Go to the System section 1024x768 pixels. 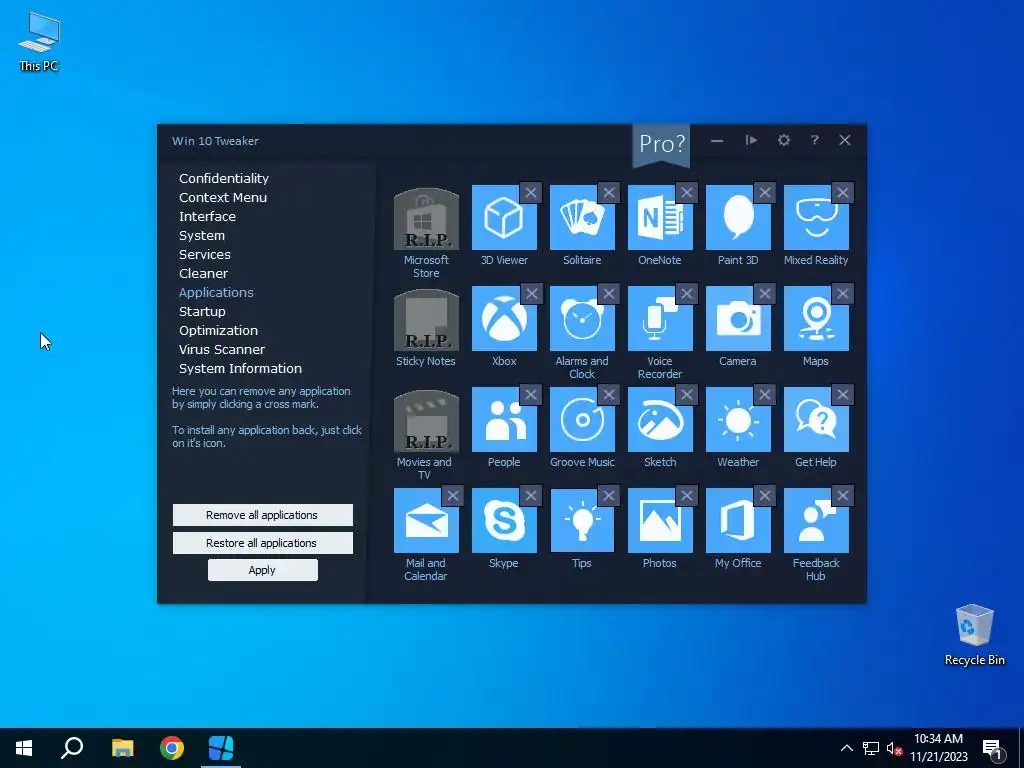click(x=202, y=235)
